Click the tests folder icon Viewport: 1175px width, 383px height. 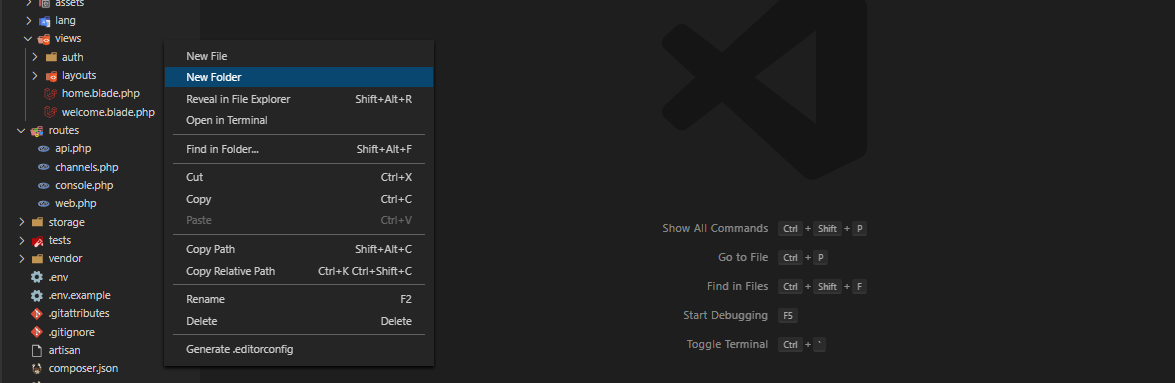[x=37, y=241]
